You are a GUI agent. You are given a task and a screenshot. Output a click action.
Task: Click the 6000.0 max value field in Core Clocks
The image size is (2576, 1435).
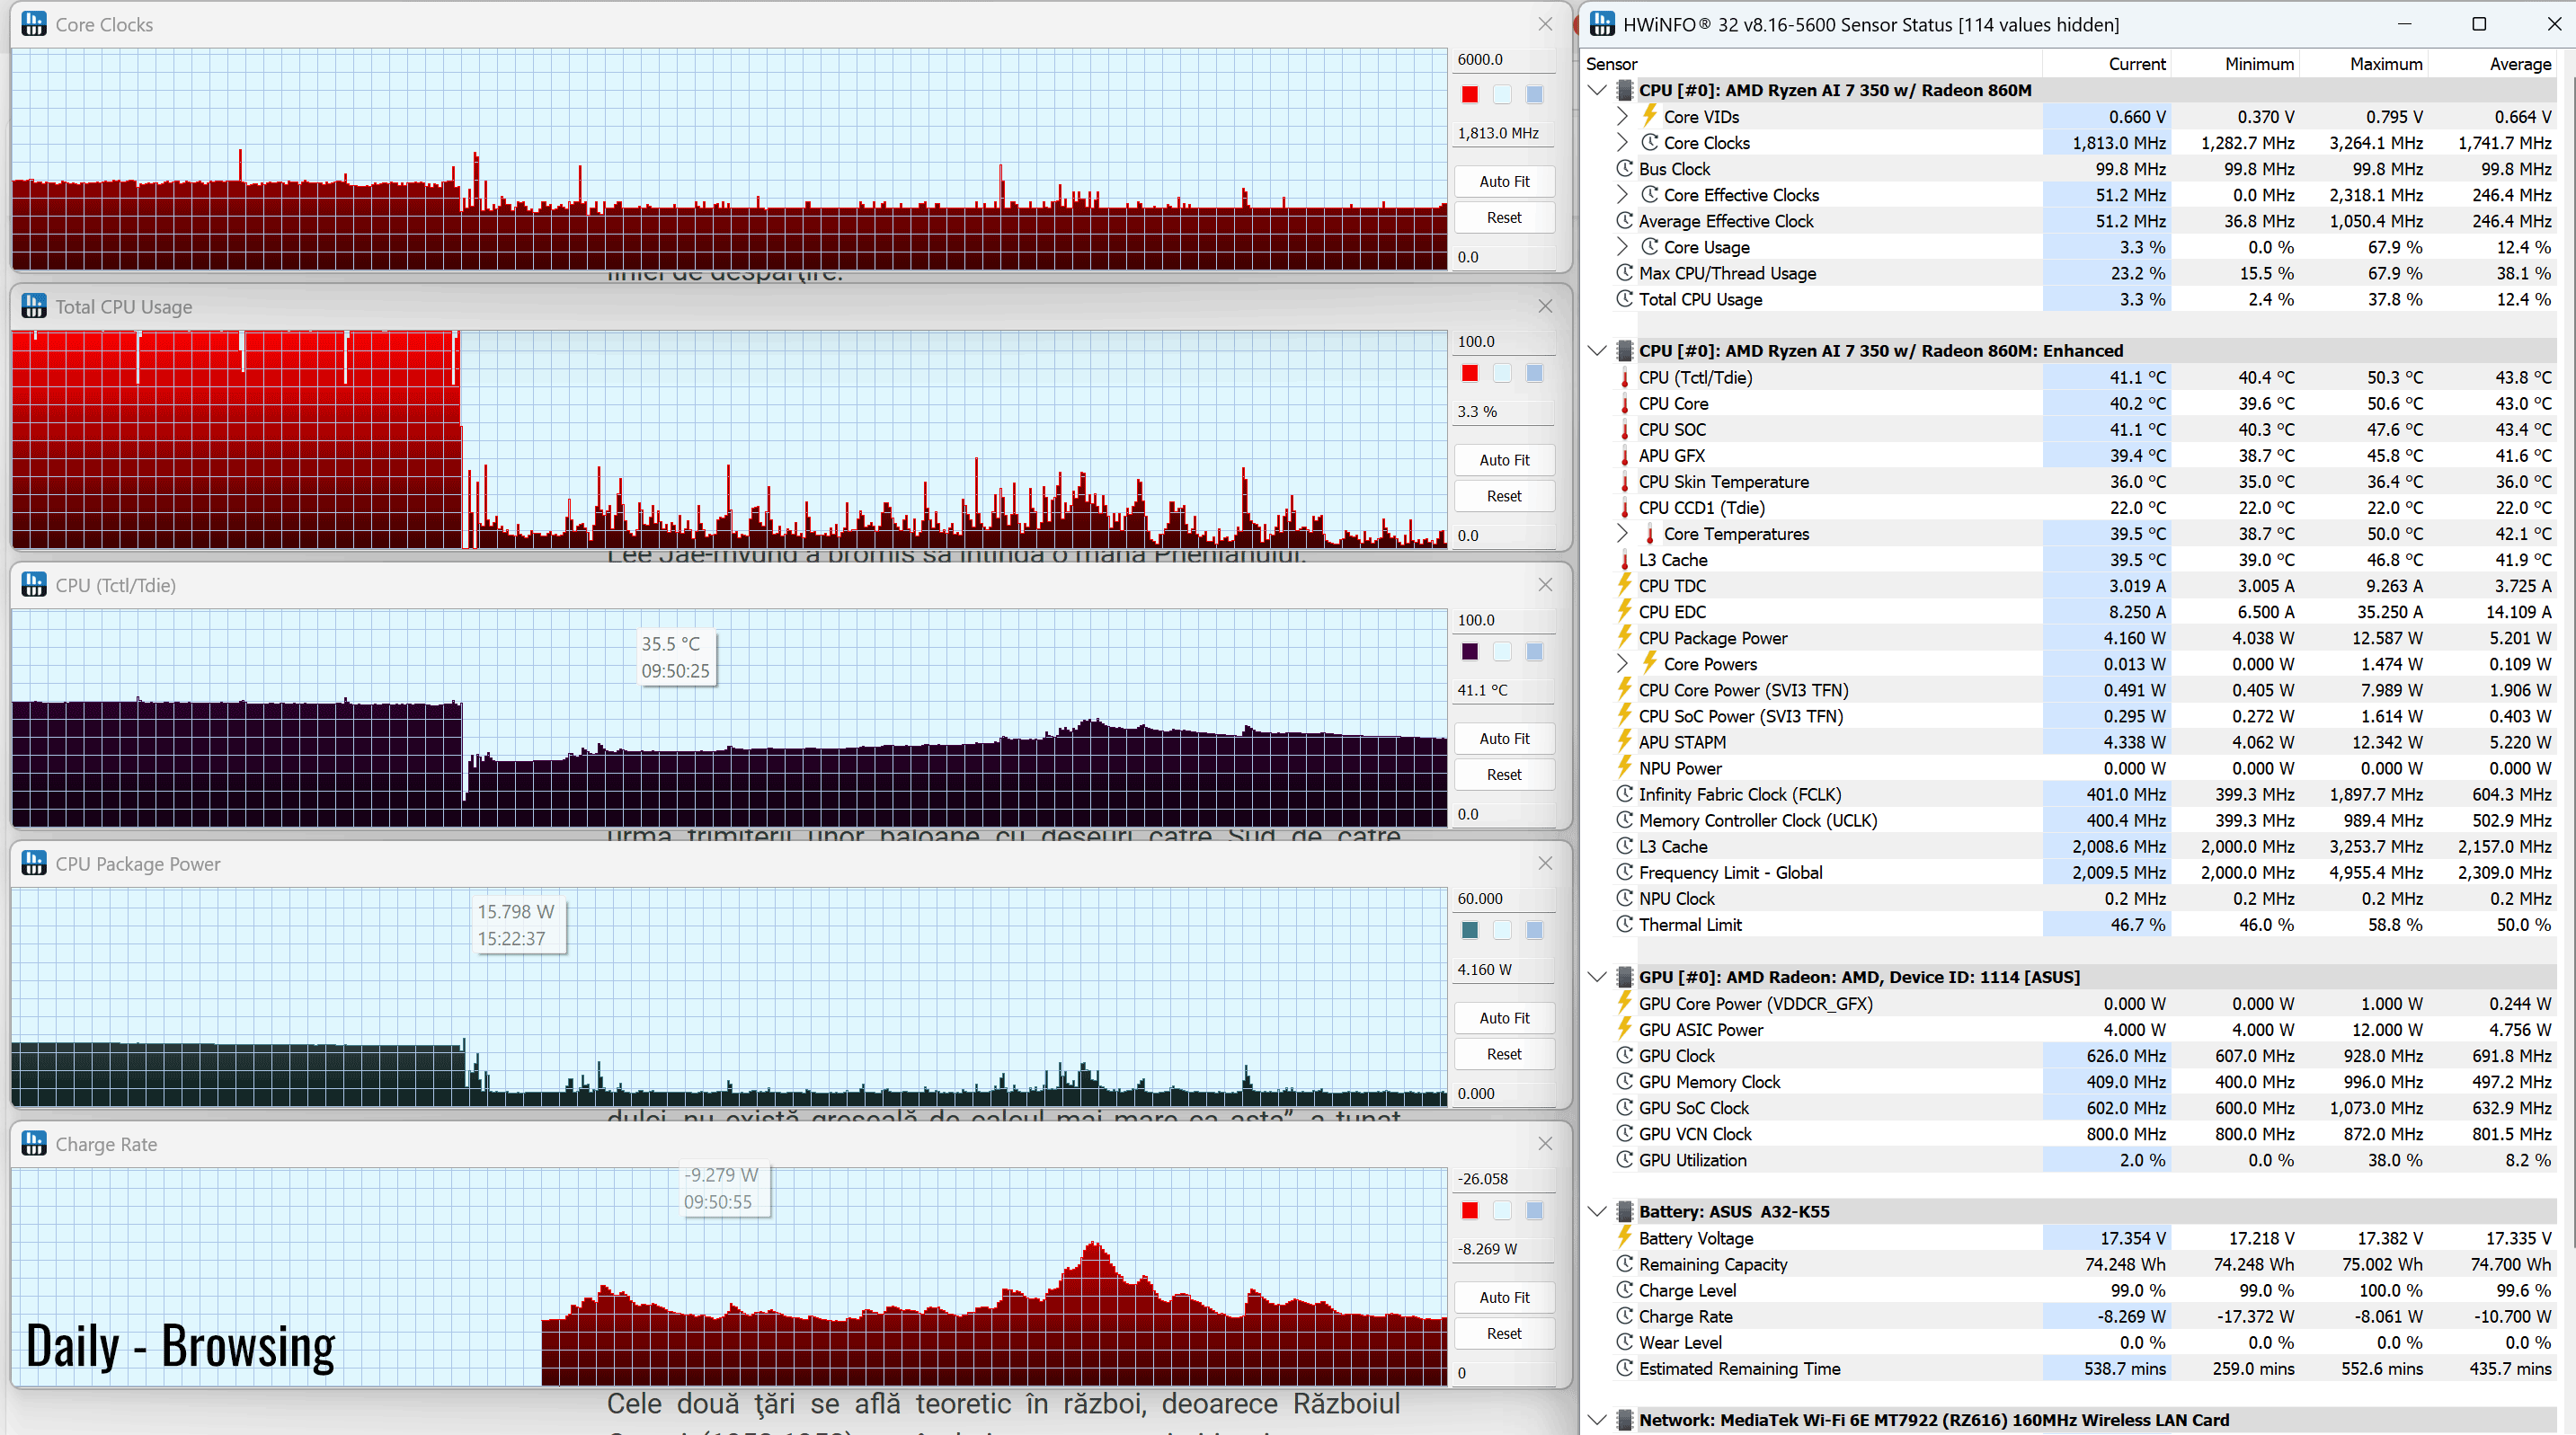[1504, 59]
